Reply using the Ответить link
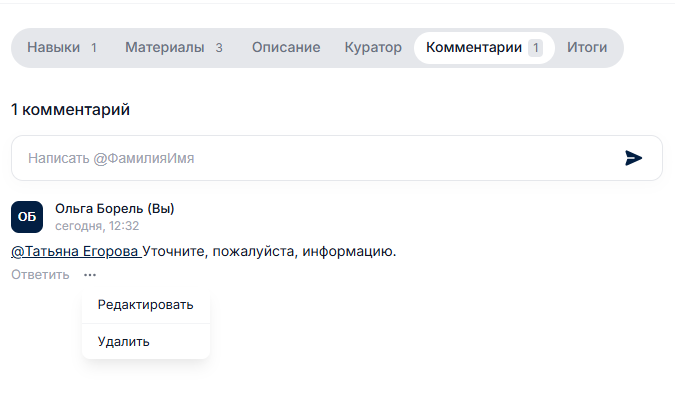The image size is (675, 410). click(x=41, y=275)
